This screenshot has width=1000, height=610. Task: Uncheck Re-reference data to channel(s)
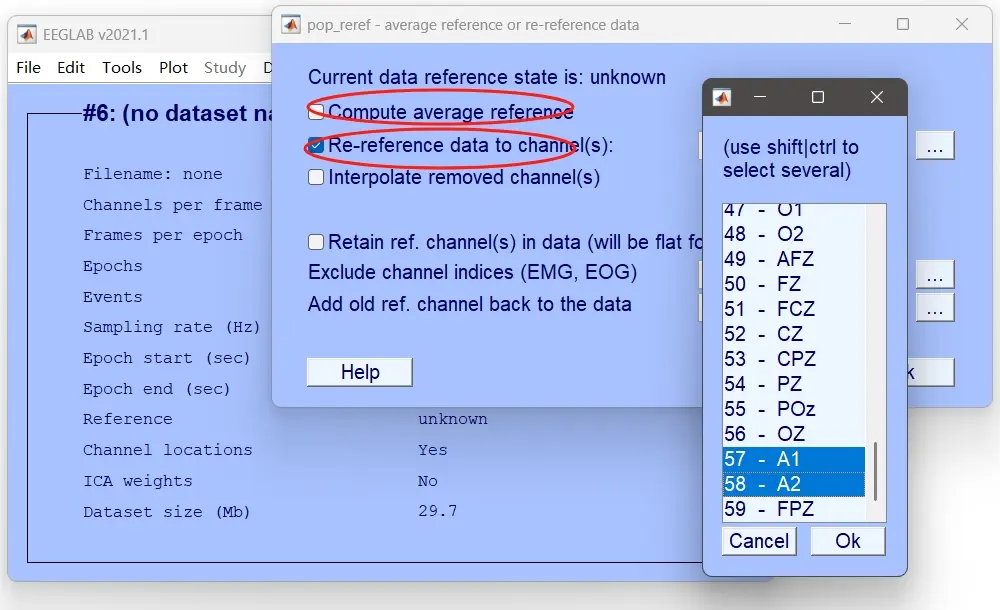point(316,145)
